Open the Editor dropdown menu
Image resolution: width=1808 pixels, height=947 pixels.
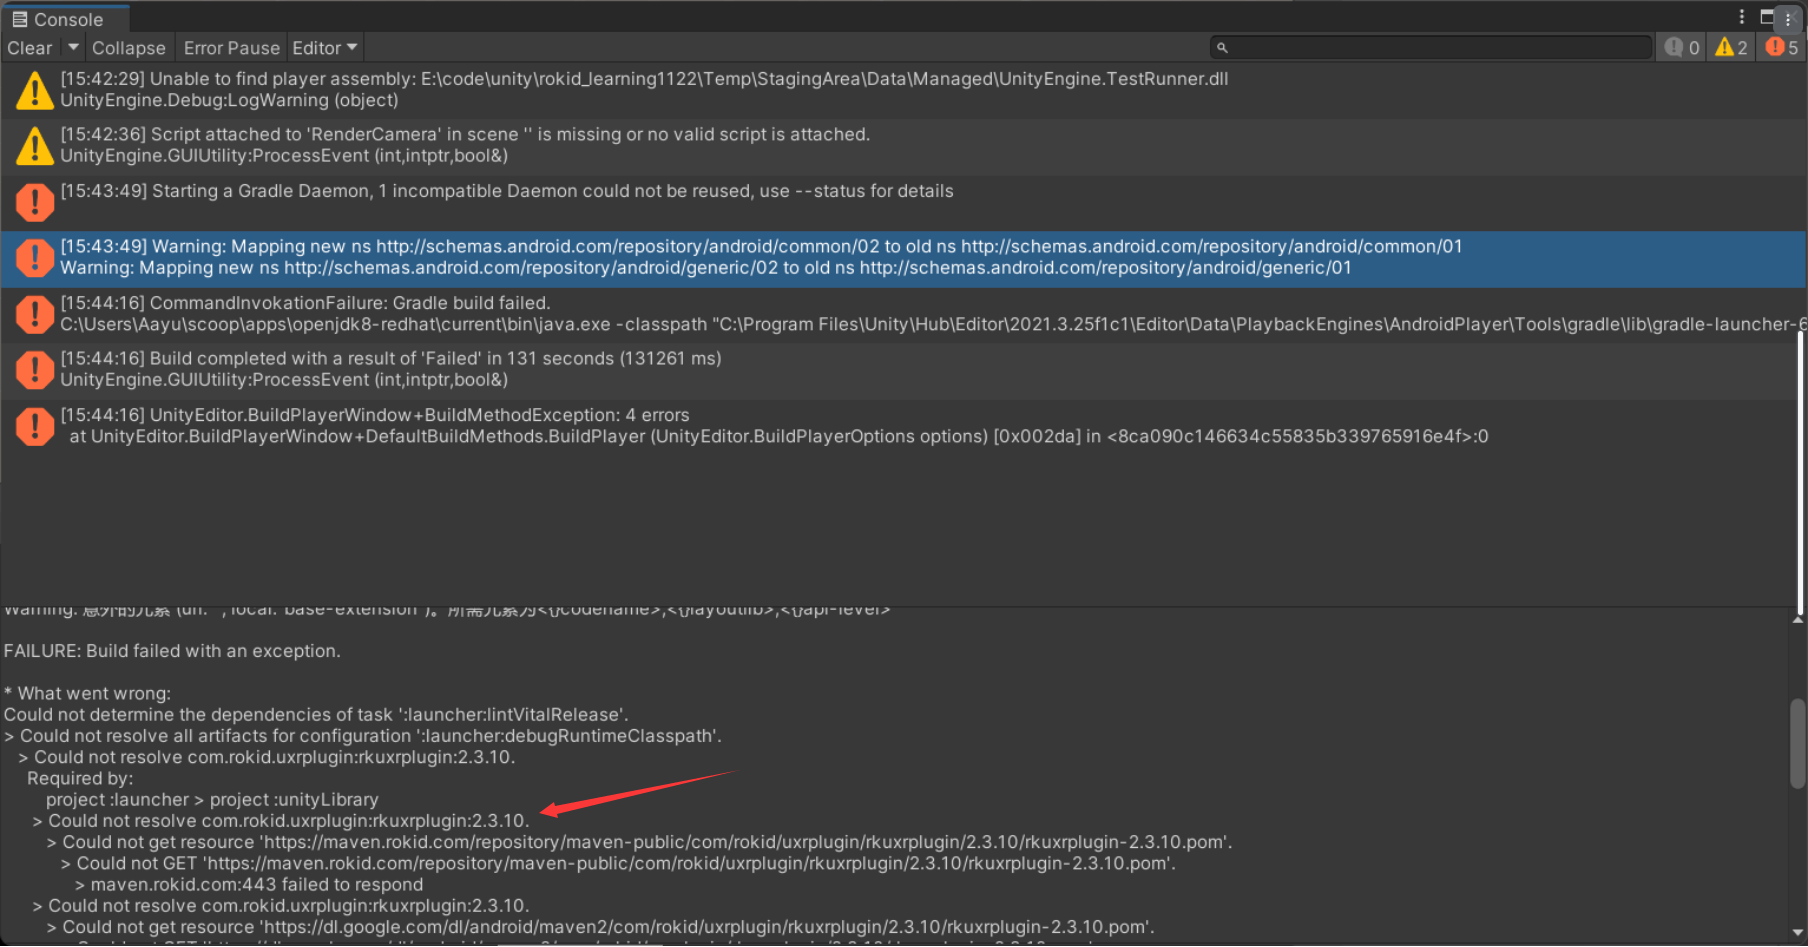(324, 48)
